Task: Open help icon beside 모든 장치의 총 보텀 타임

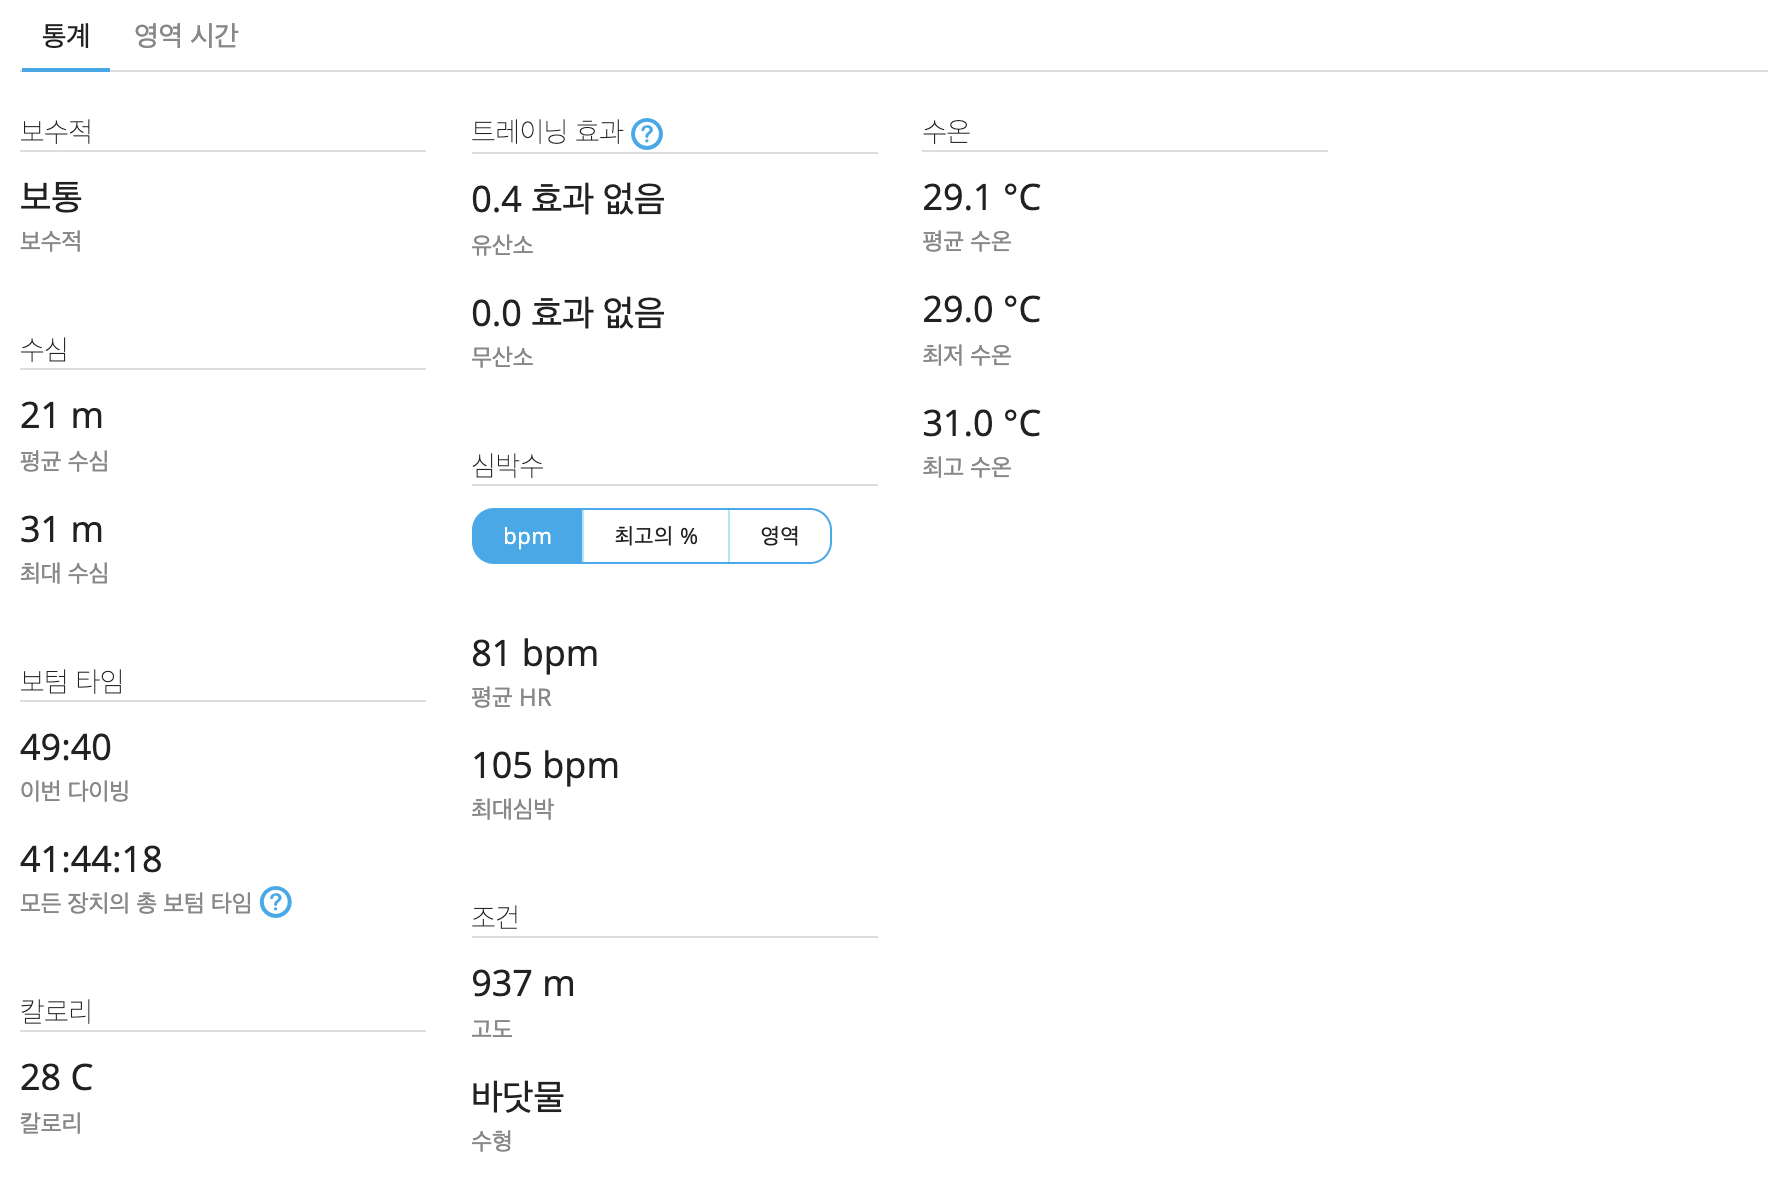Action: coord(276,902)
